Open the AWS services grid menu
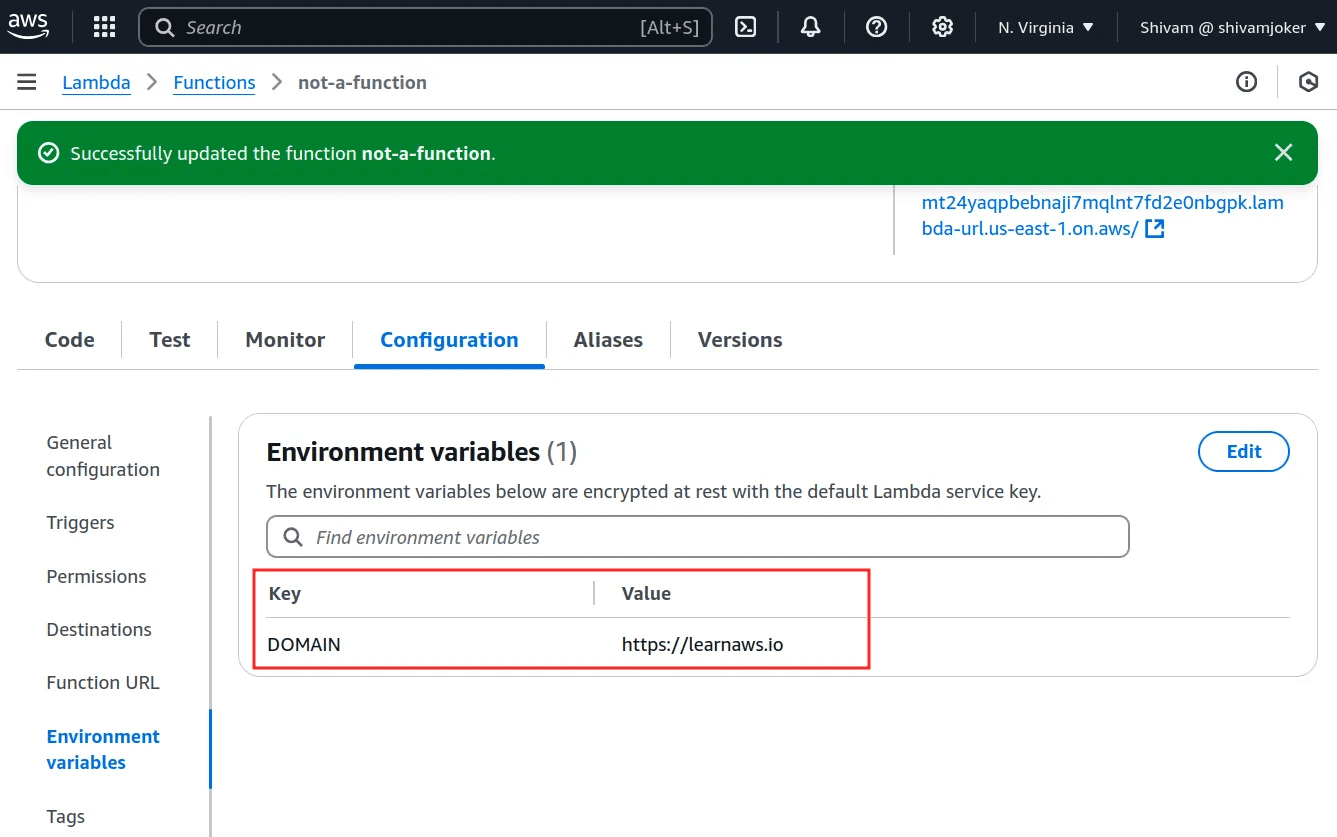 104,27
